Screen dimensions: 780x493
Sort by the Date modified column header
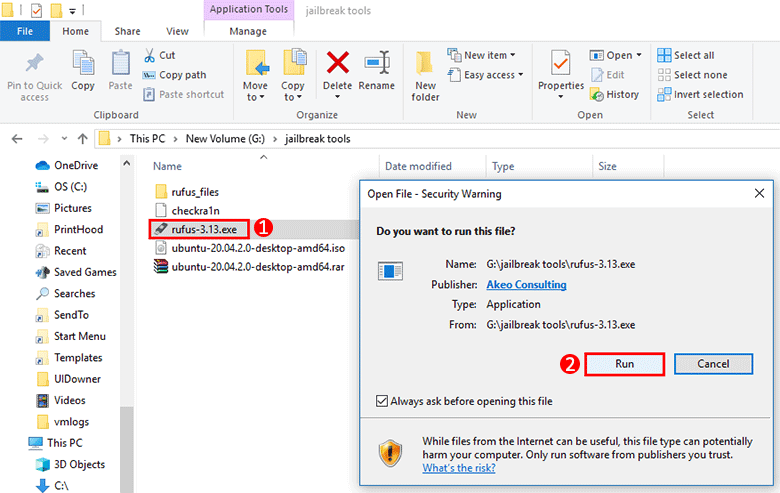[418, 166]
